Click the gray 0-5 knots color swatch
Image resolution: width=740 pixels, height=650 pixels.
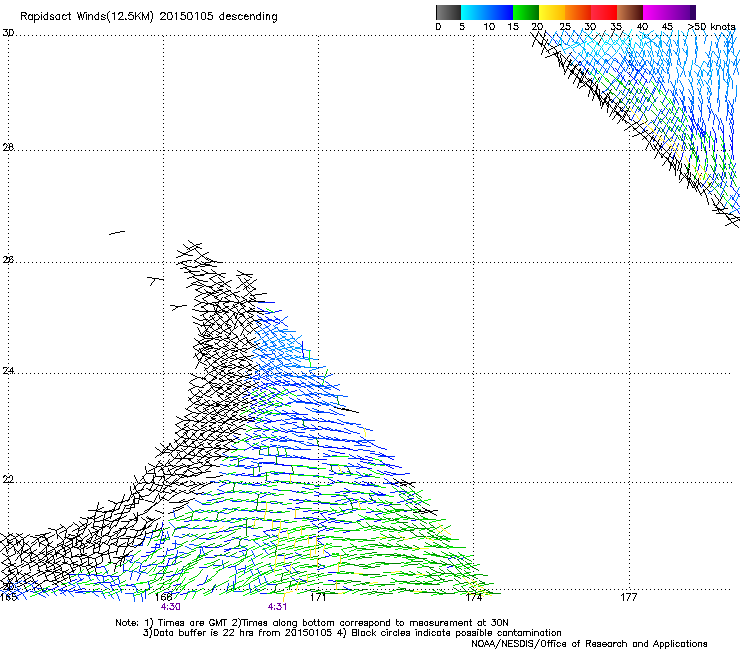(448, 12)
